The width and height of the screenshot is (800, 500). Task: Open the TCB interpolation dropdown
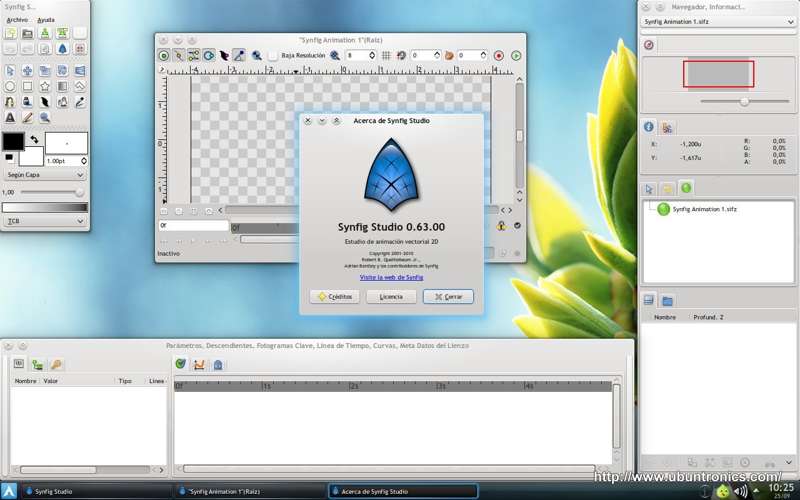click(x=44, y=221)
